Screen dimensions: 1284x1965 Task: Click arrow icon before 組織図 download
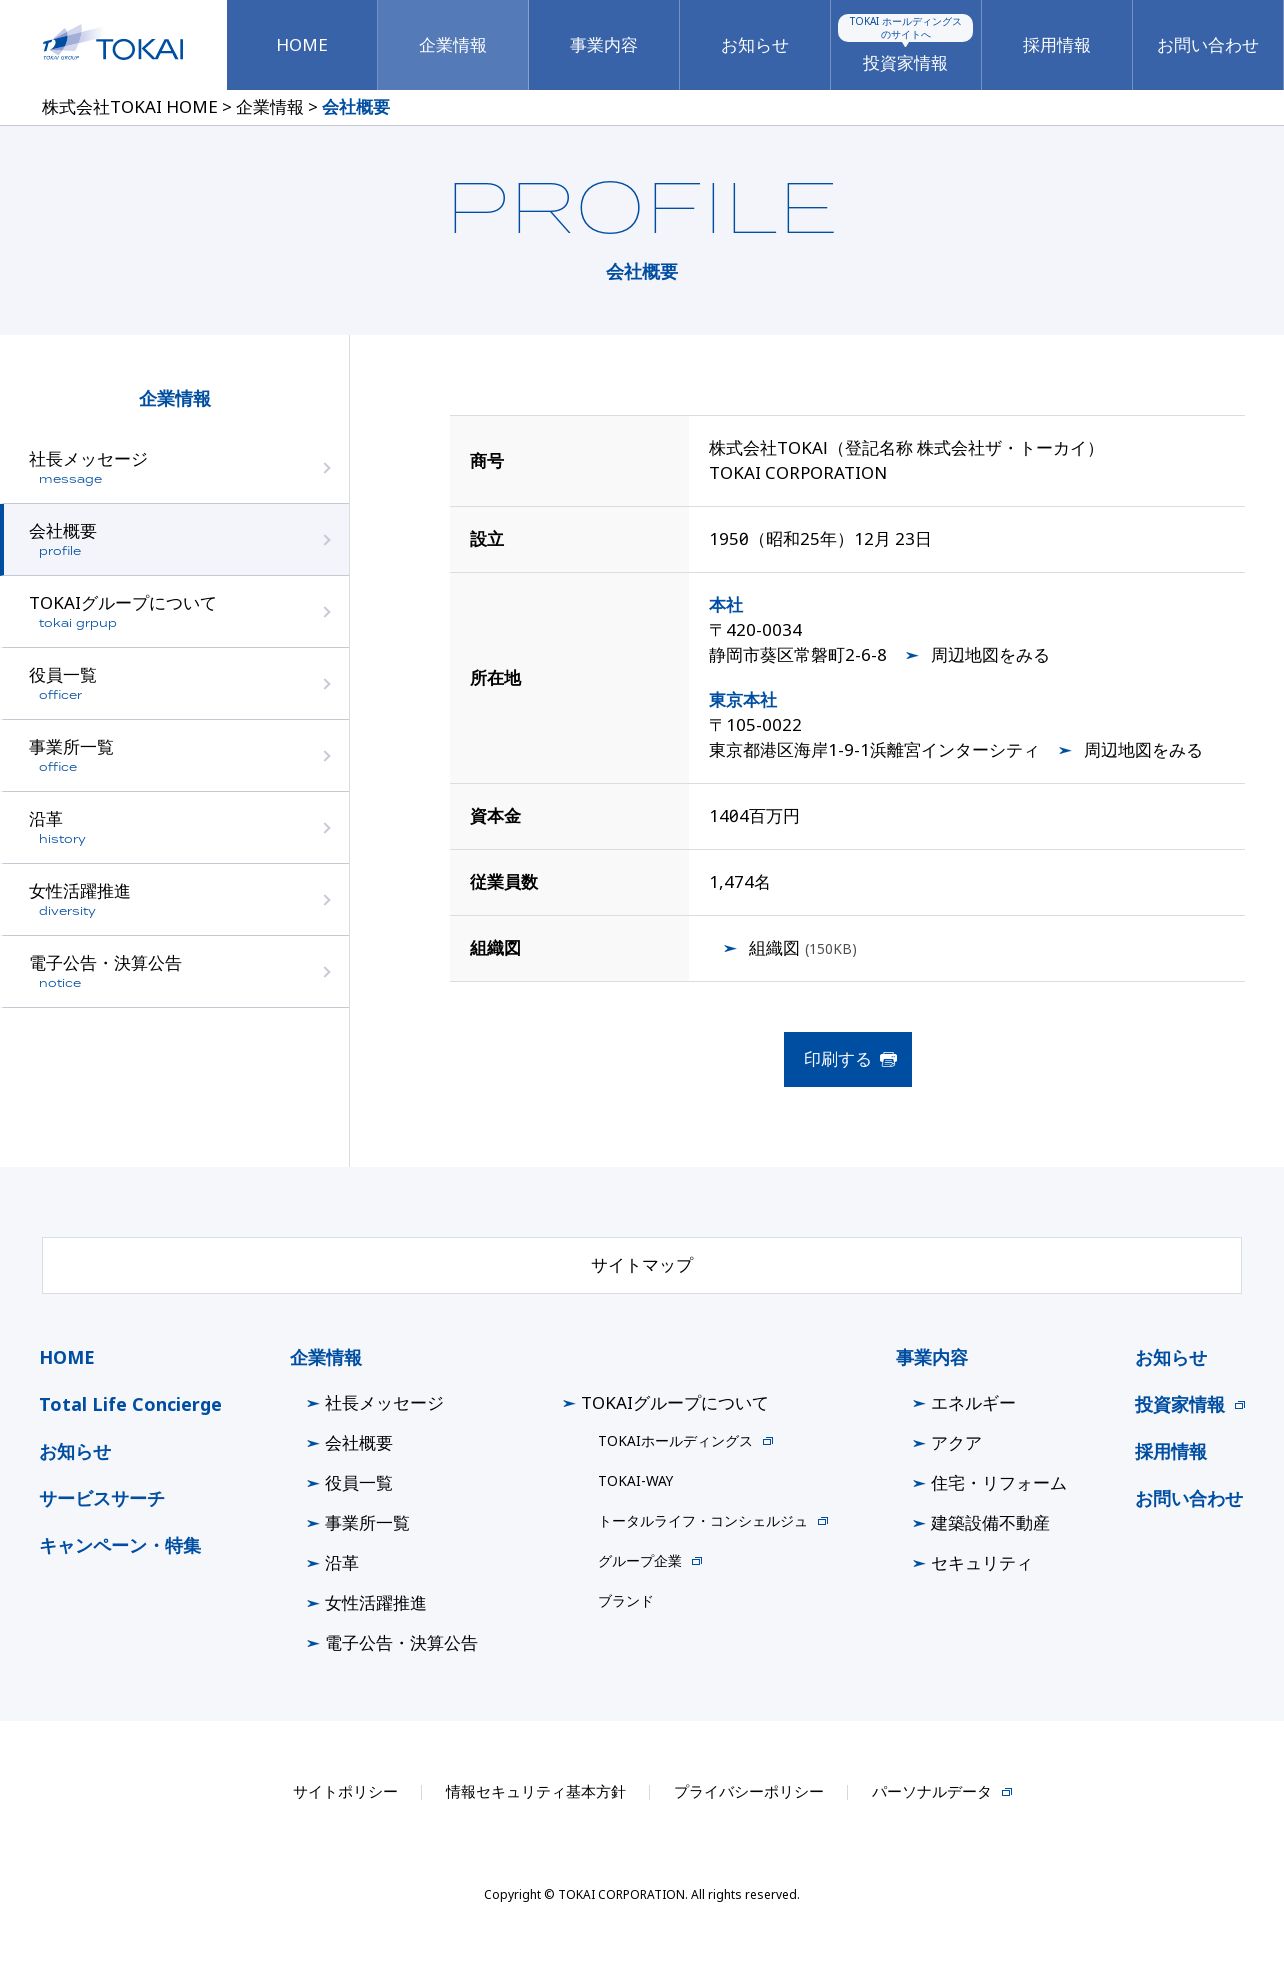(x=730, y=948)
